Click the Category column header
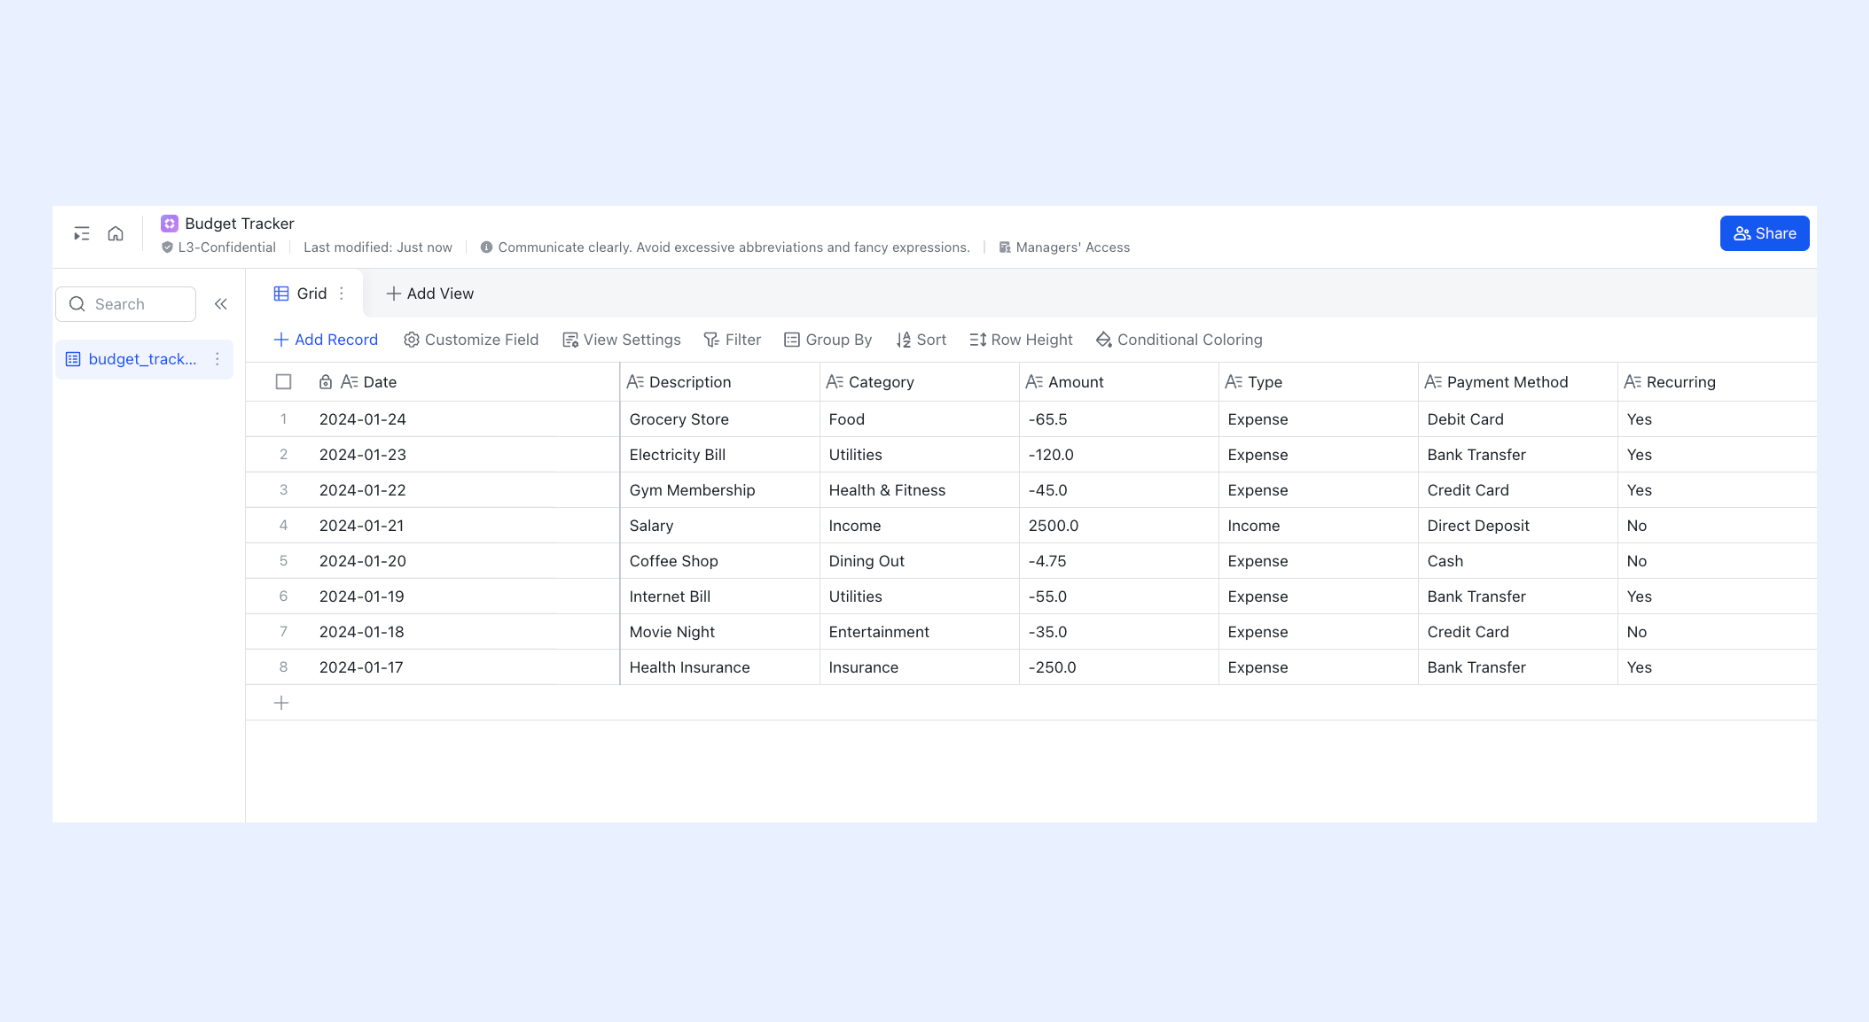 pyautogui.click(x=919, y=382)
